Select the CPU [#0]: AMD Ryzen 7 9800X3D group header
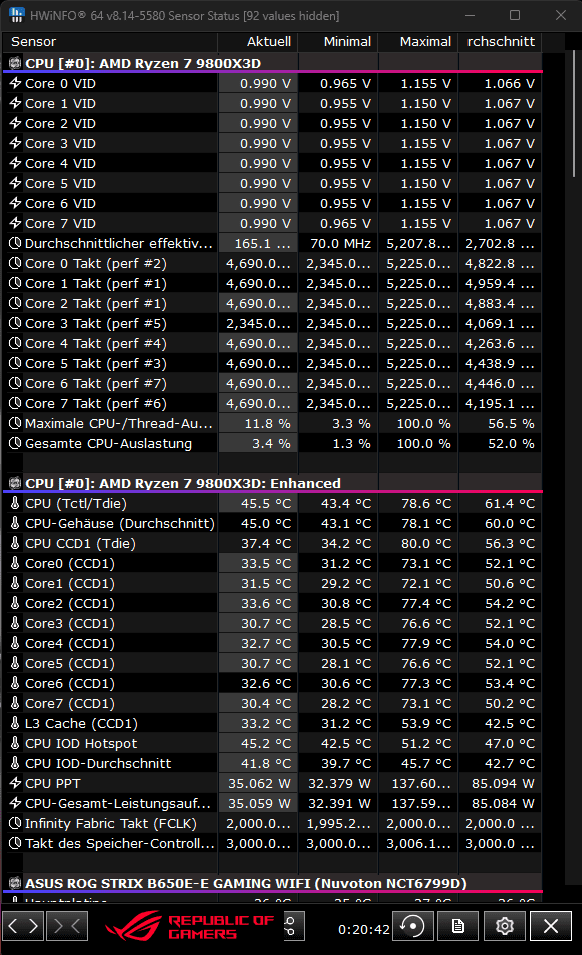The height and width of the screenshot is (955, 582). 143,63
